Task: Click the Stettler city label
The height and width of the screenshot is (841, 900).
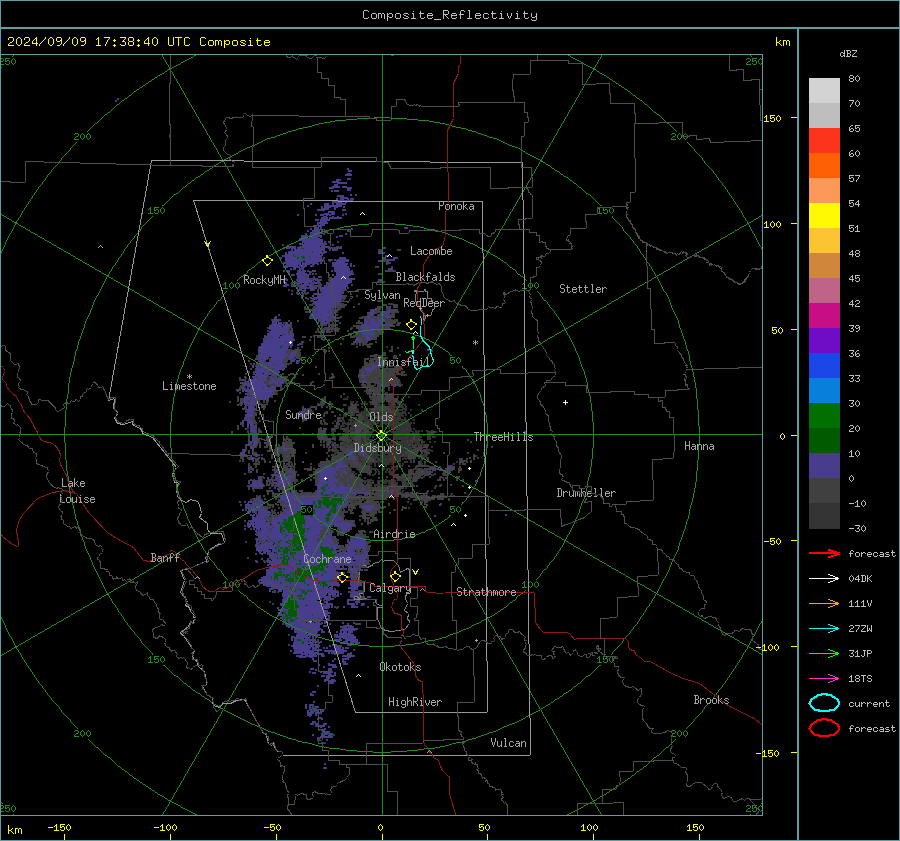Action: click(583, 289)
